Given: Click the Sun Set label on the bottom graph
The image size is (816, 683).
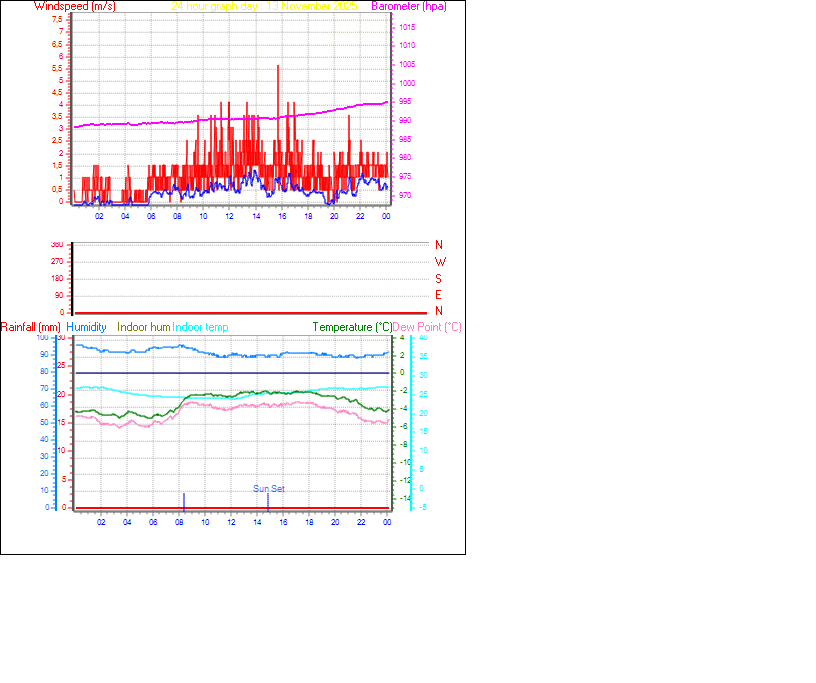Looking at the screenshot, I should 268,488.
